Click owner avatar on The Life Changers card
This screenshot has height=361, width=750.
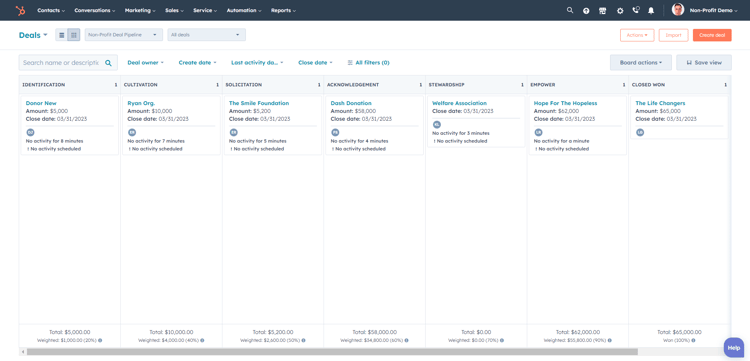coord(640,132)
